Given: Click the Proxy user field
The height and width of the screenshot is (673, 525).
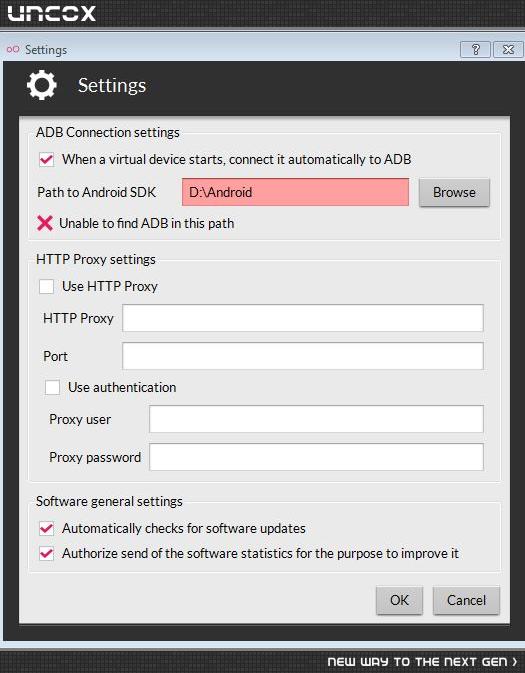Looking at the screenshot, I should pyautogui.click(x=316, y=419).
